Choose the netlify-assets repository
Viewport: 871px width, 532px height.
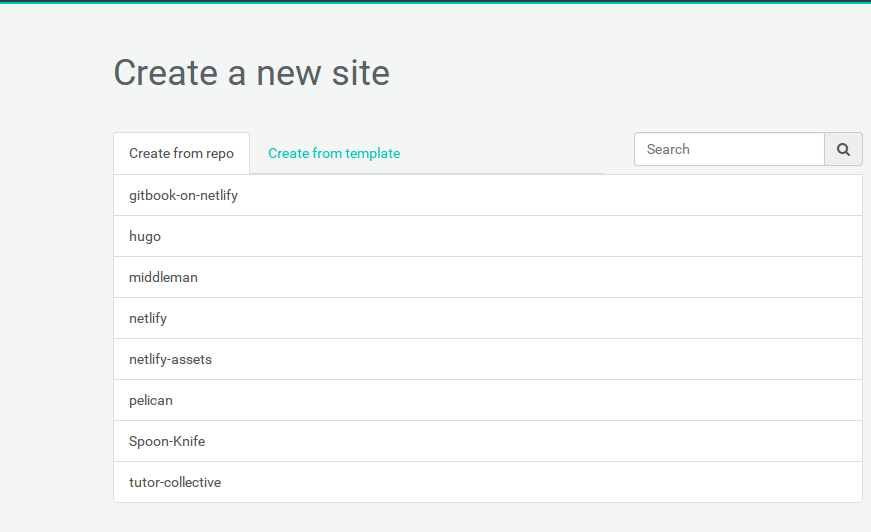pos(488,360)
